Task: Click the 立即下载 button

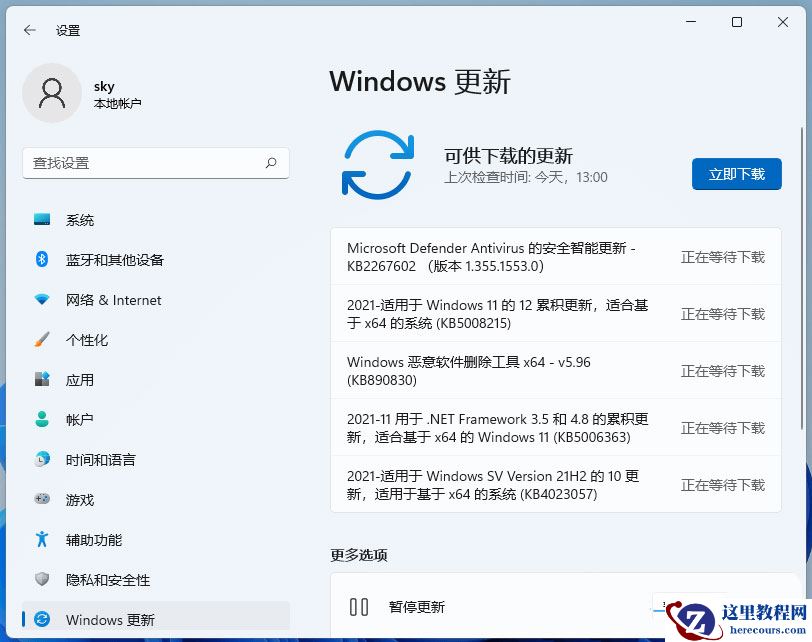Action: click(x=737, y=174)
